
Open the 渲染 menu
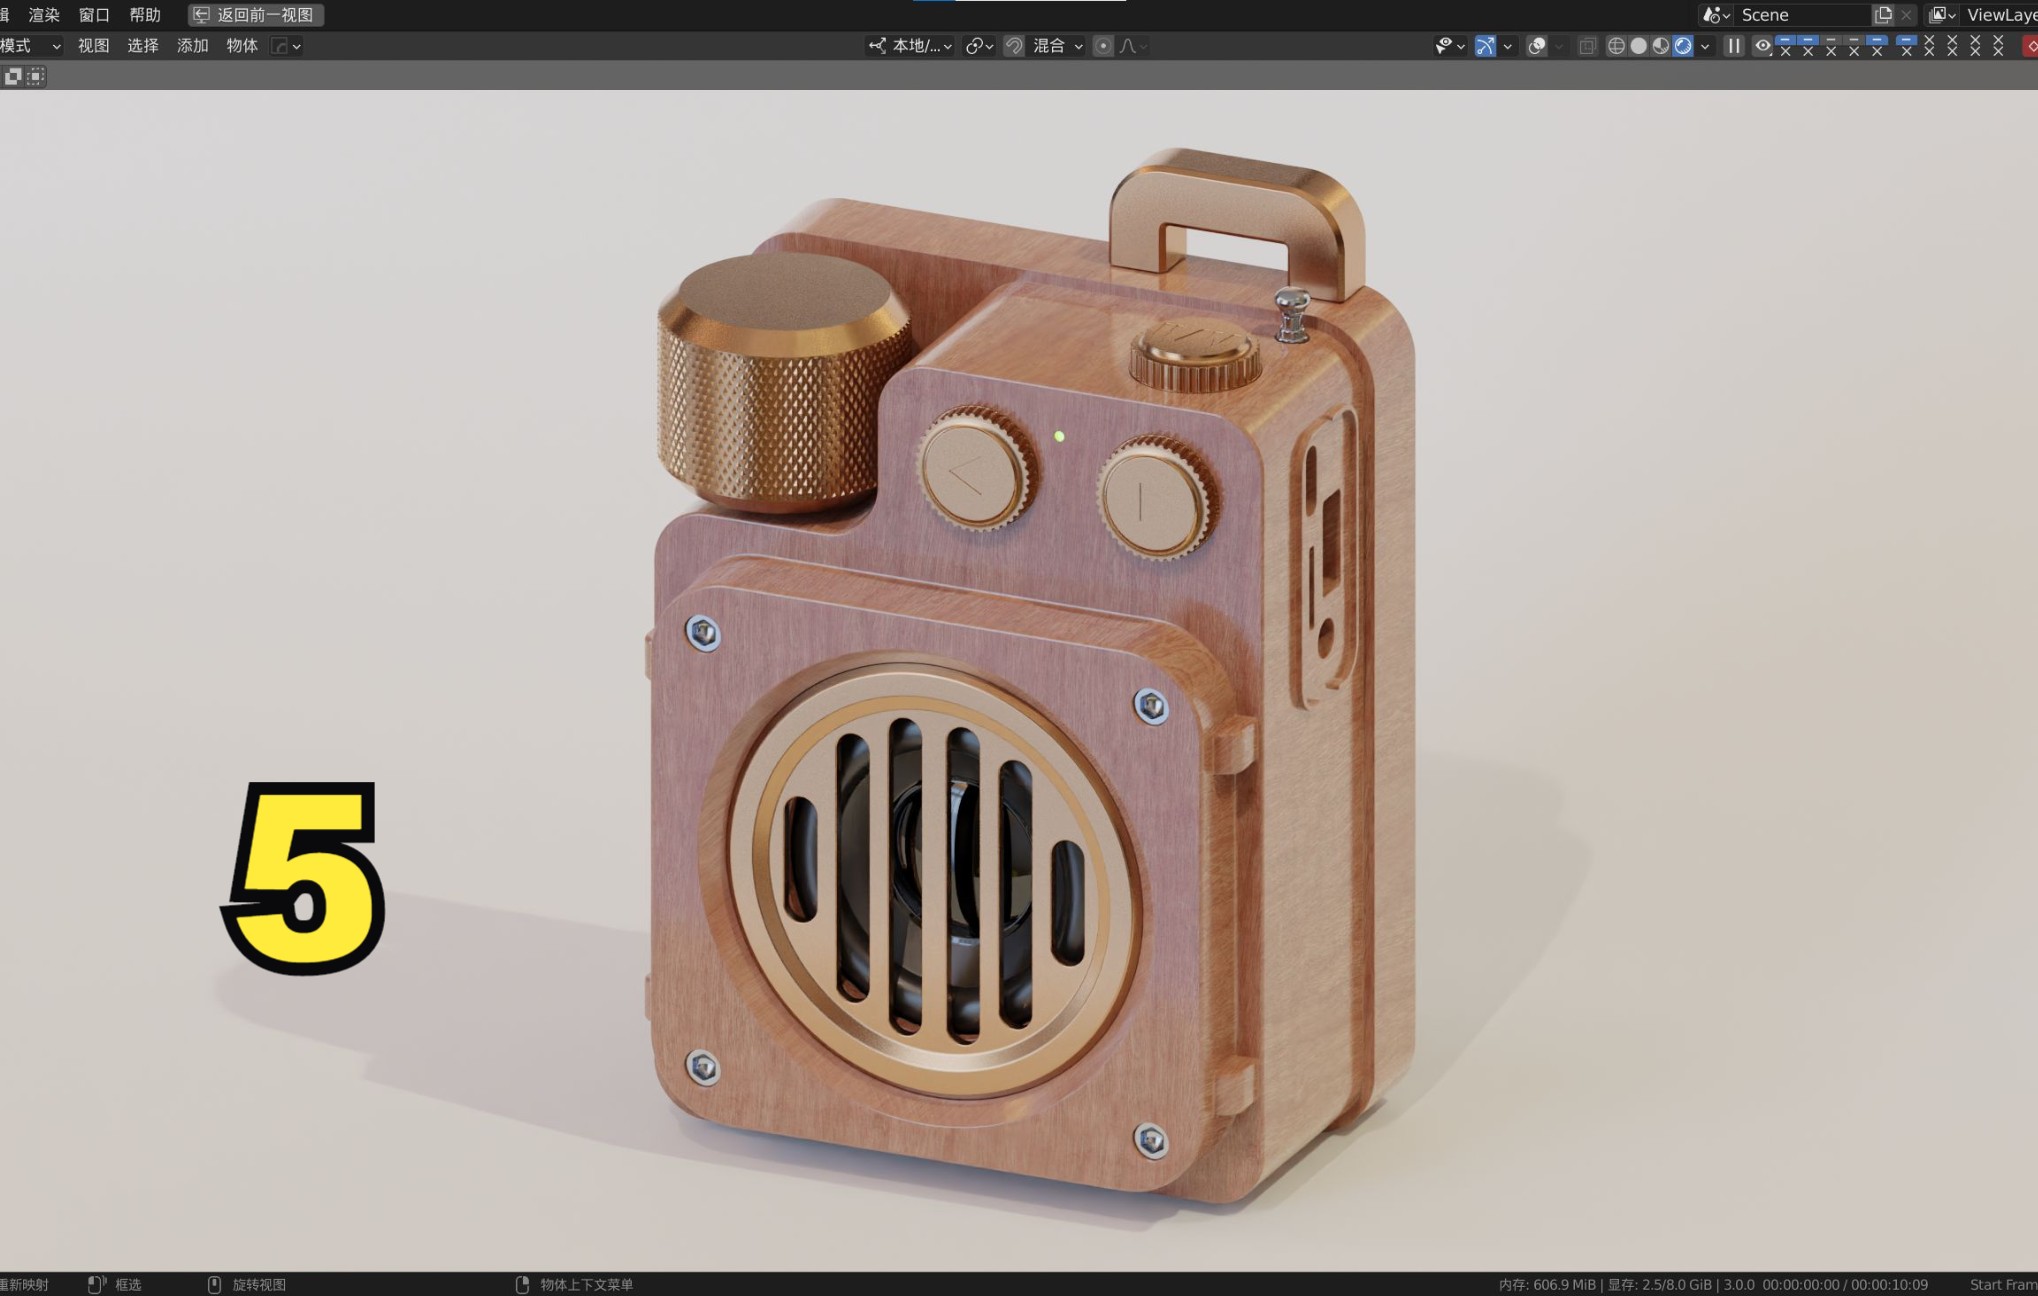[45, 15]
